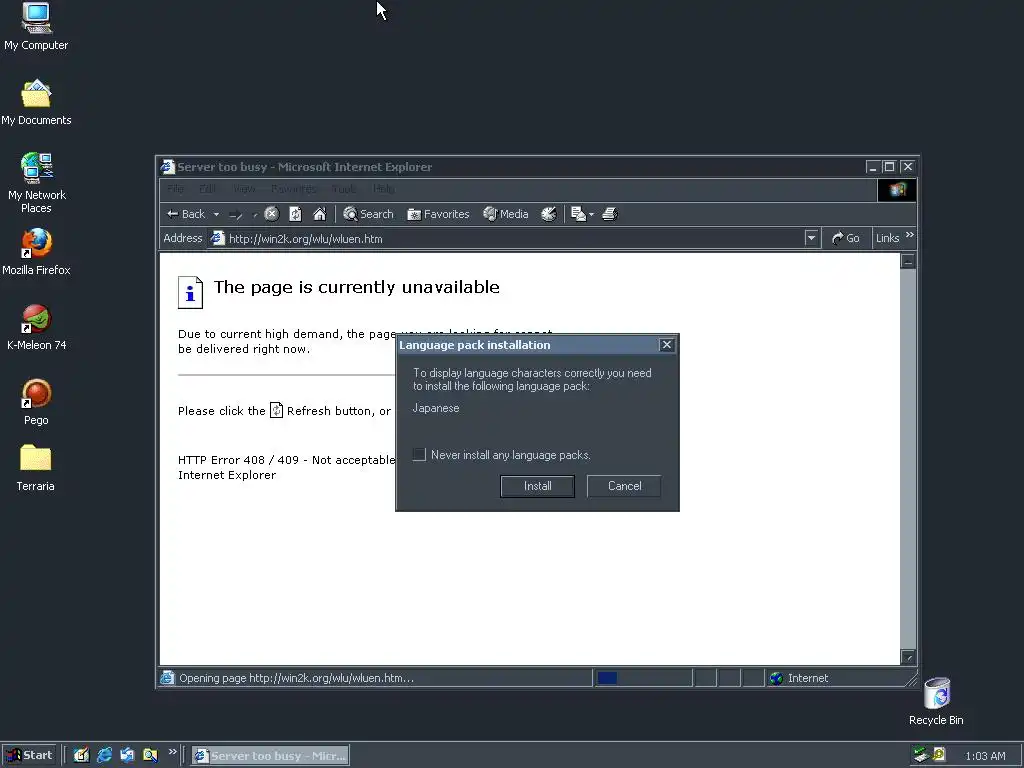This screenshot has height=768, width=1024.
Task: Click the scrollbar down arrow
Action: [908, 657]
